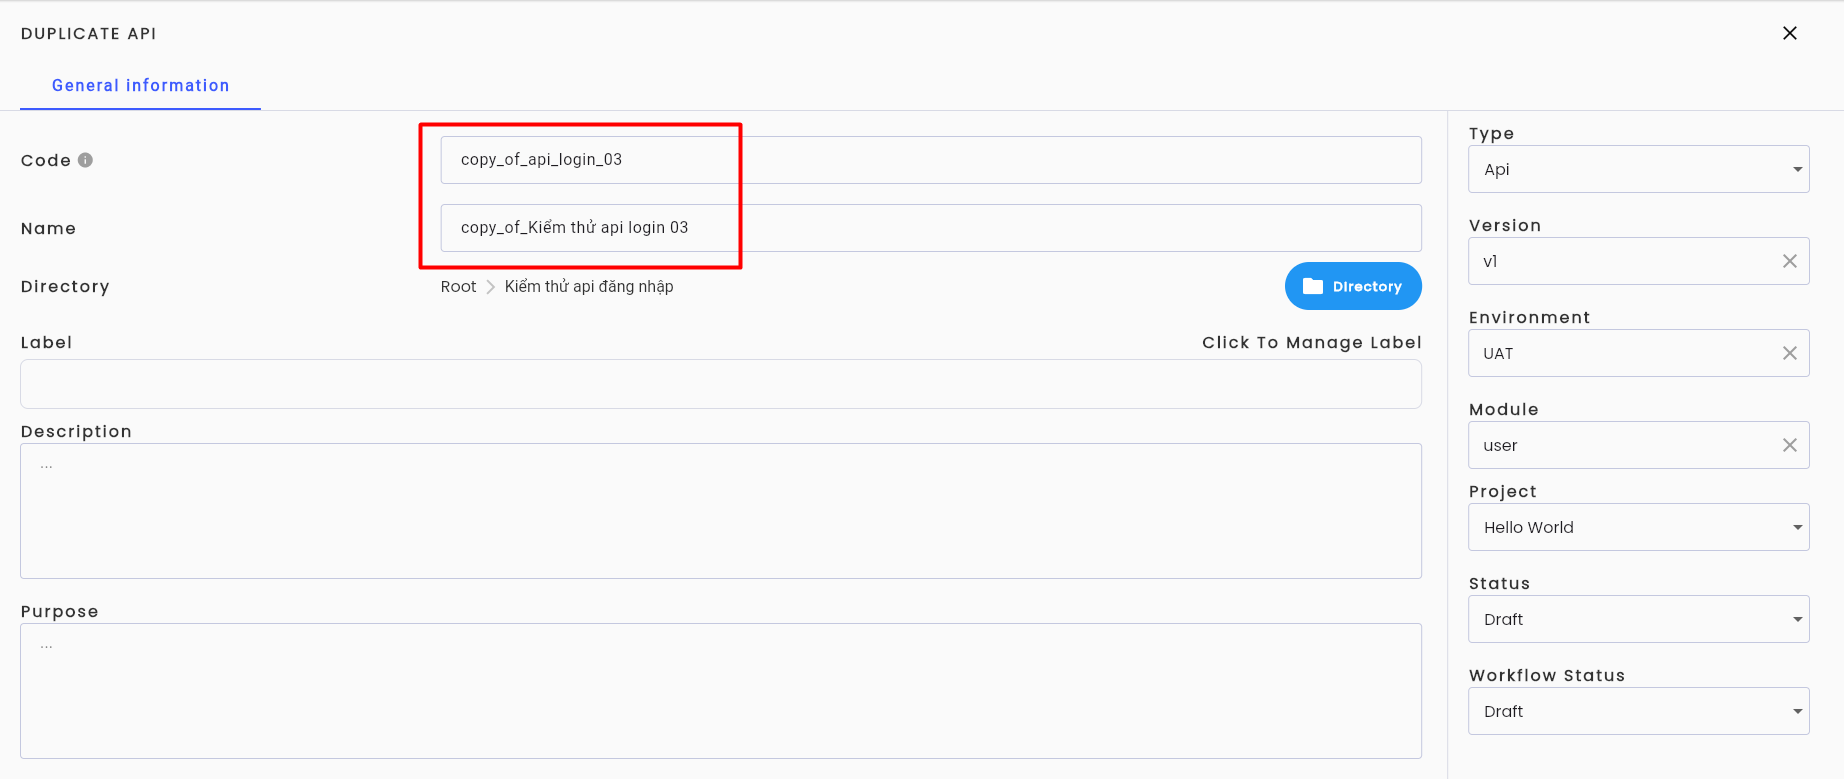Viewport: 1844px width, 779px height.
Task: Close the Duplicate API dialog
Action: coord(1790,33)
